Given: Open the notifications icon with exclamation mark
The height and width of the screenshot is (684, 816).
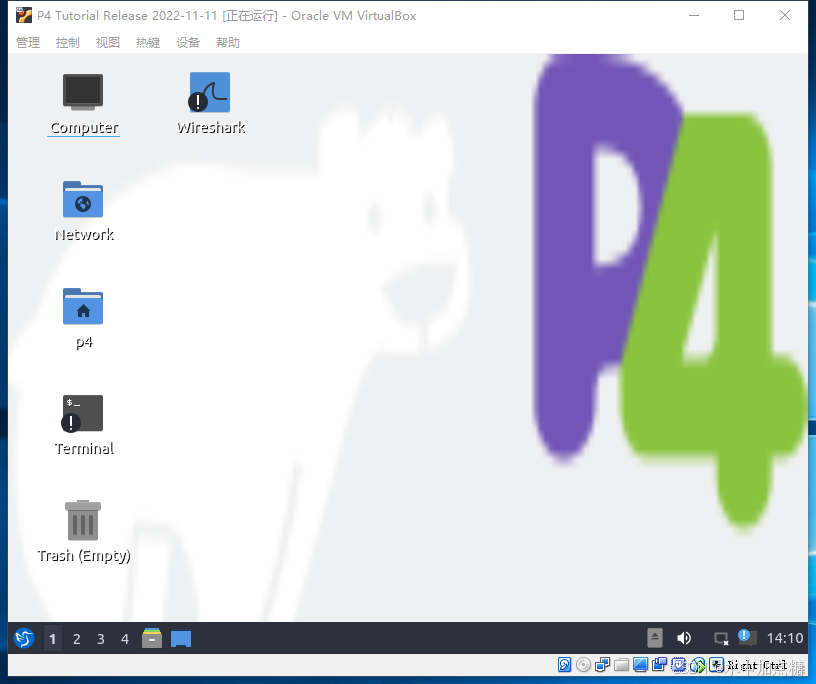Looking at the screenshot, I should [x=747, y=637].
